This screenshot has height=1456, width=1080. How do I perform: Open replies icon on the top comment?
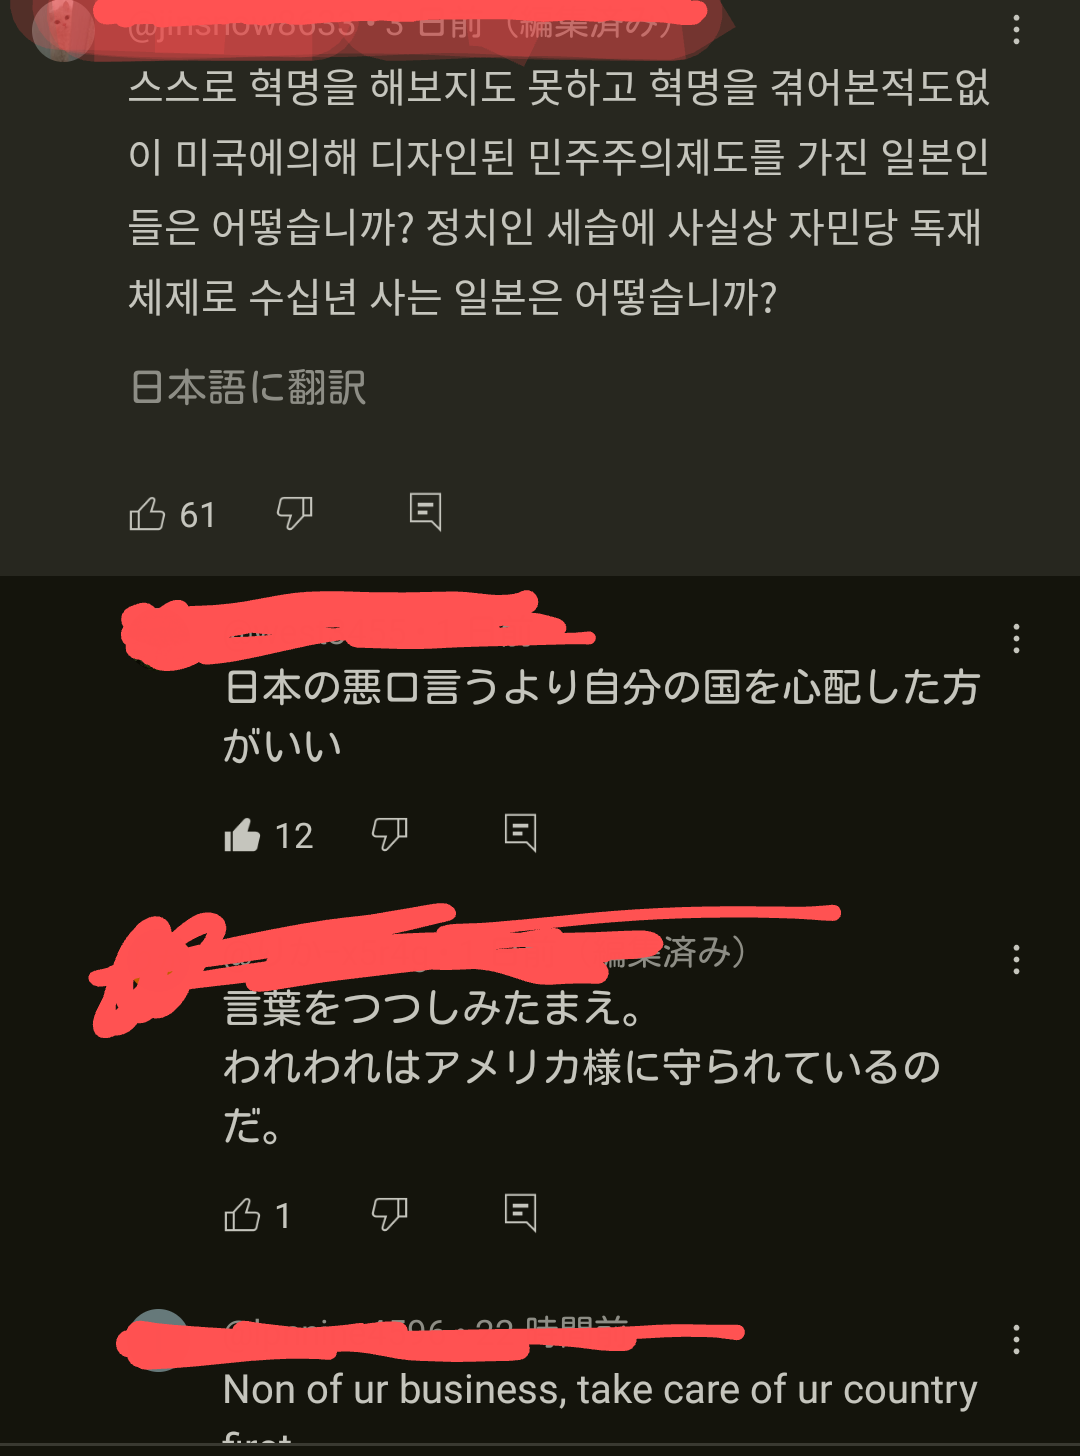pos(425,511)
